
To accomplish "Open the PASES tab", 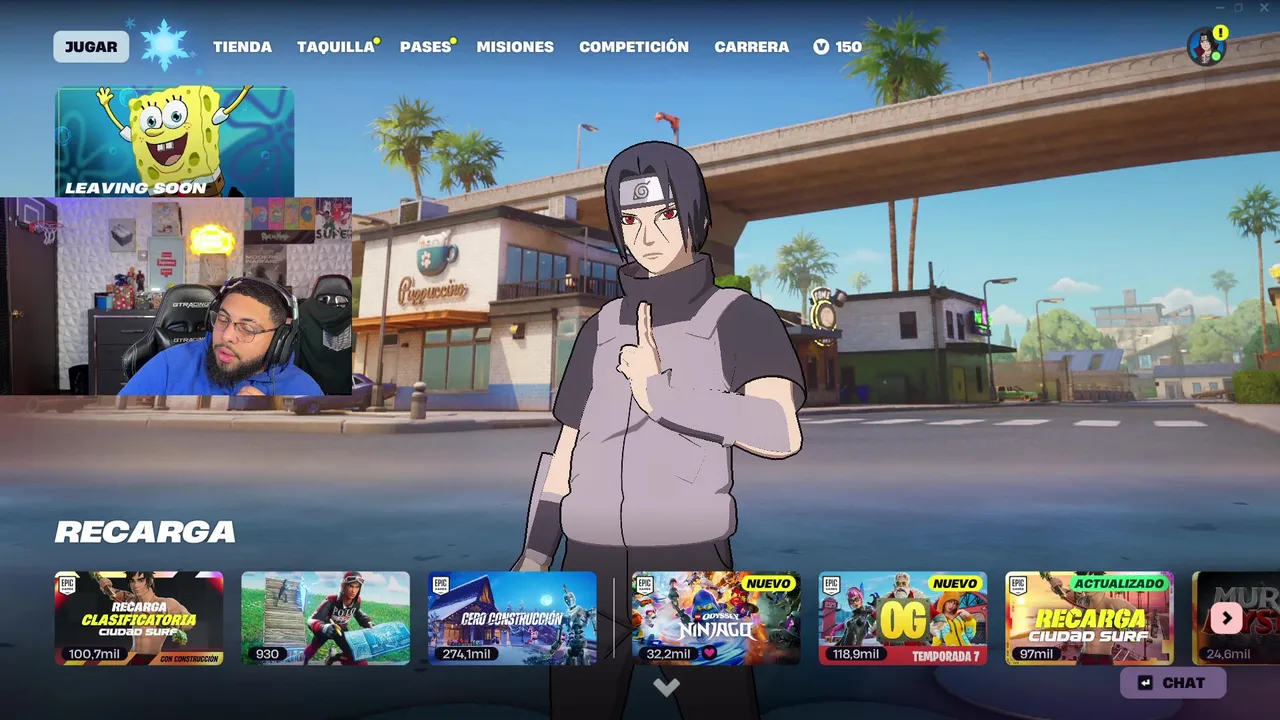I will pos(425,47).
